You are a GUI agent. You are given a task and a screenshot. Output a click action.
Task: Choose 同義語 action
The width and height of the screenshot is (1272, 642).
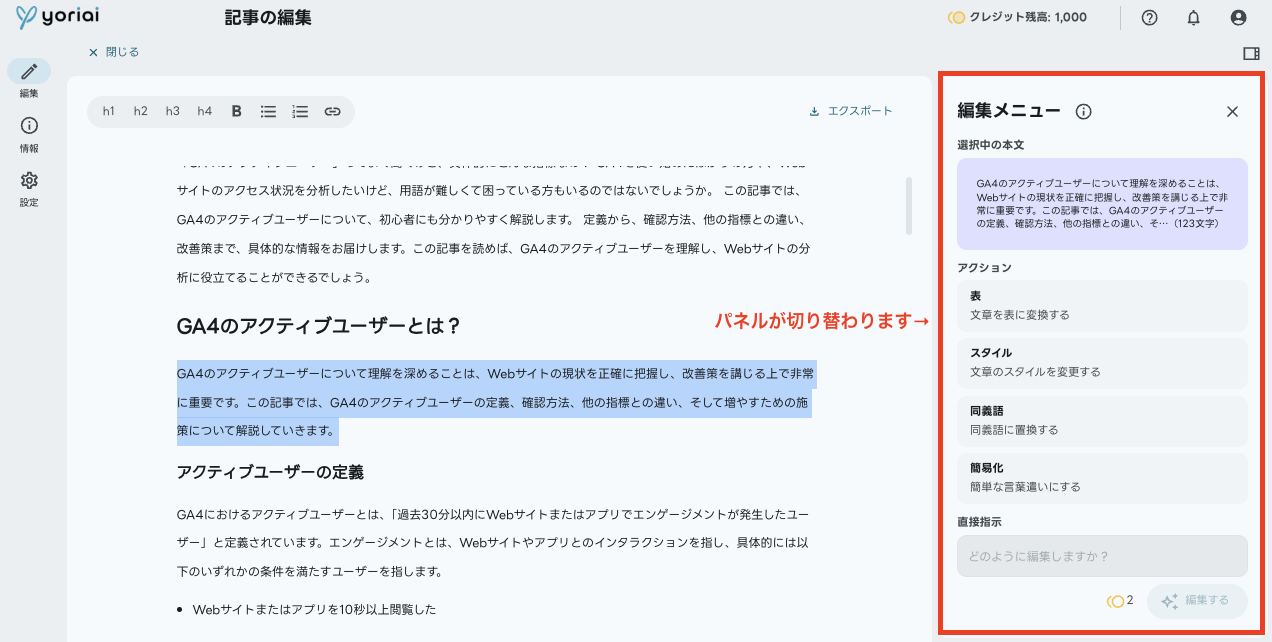coord(1102,420)
